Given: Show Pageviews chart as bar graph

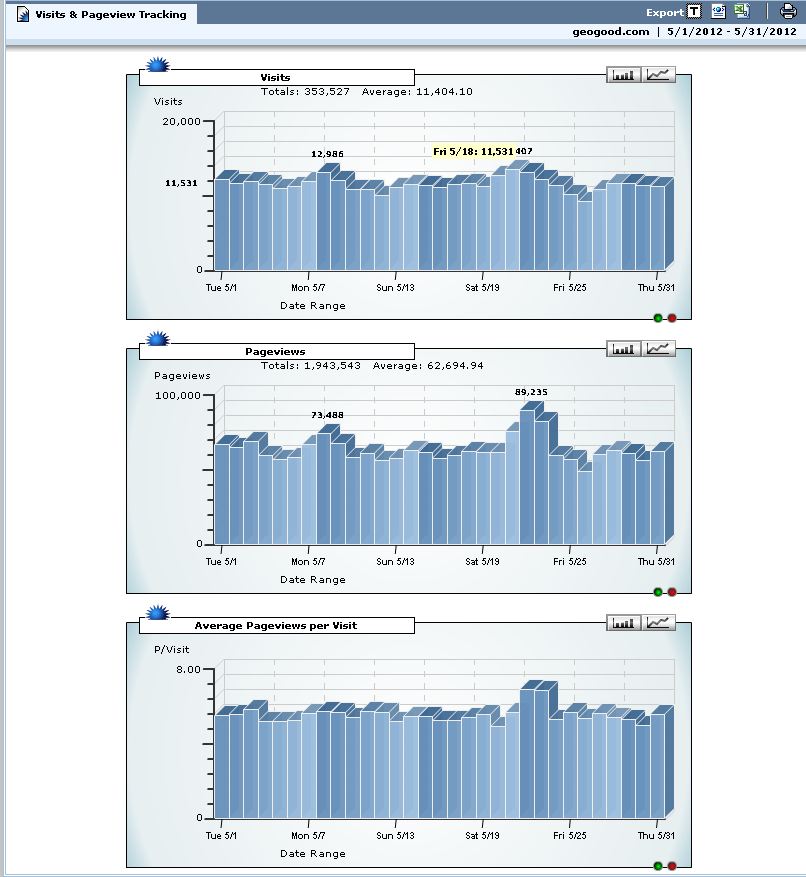Looking at the screenshot, I should (624, 349).
